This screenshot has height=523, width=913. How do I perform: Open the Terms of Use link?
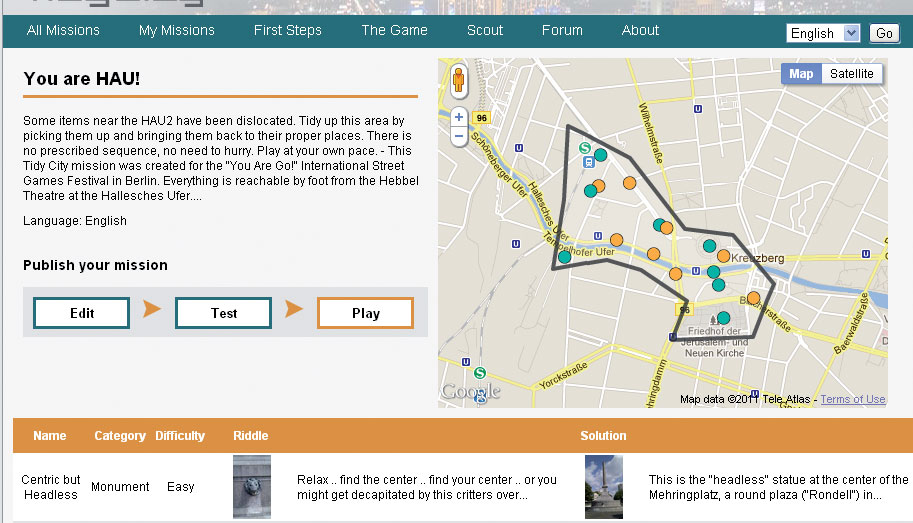(852, 399)
